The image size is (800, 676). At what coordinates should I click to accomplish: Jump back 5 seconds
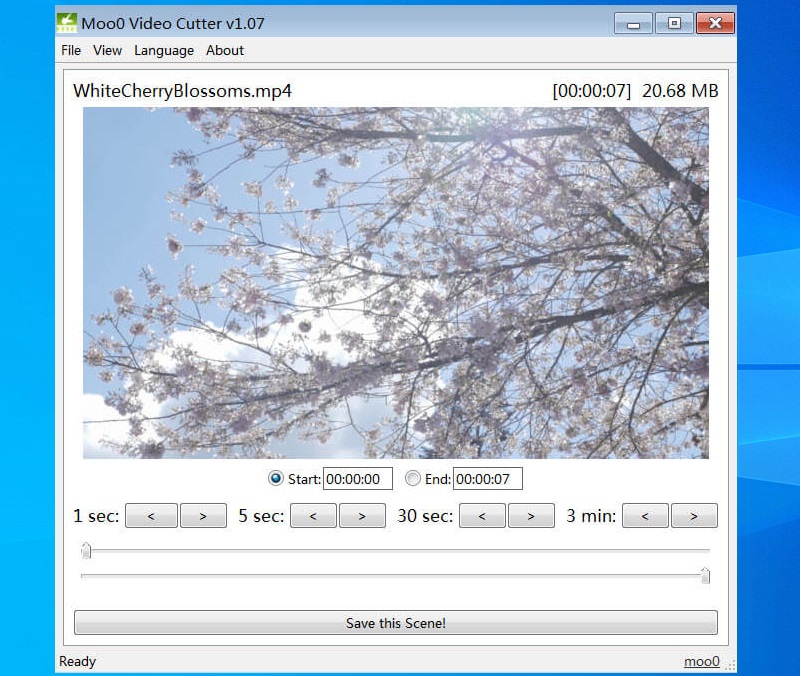(314, 516)
